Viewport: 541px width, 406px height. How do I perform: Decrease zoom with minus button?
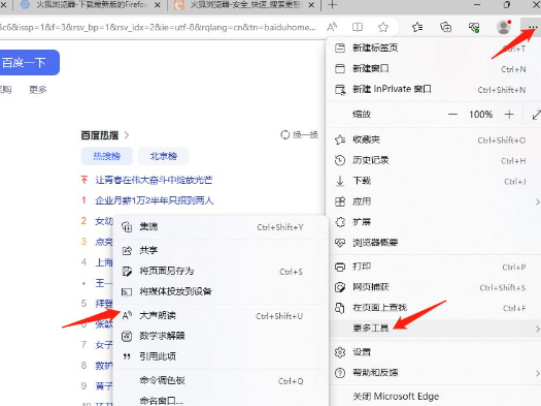click(452, 114)
